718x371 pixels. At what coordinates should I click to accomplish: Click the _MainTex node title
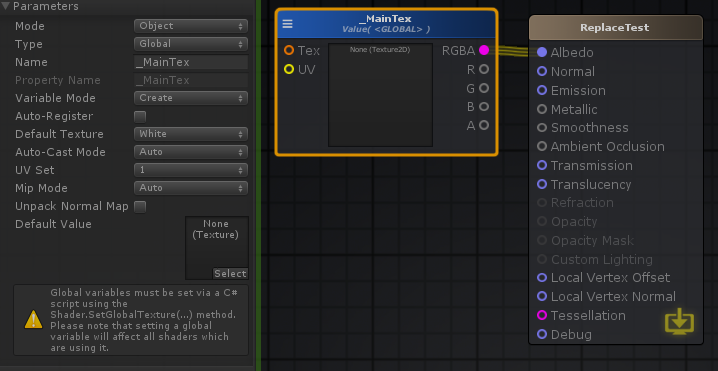(x=385, y=19)
